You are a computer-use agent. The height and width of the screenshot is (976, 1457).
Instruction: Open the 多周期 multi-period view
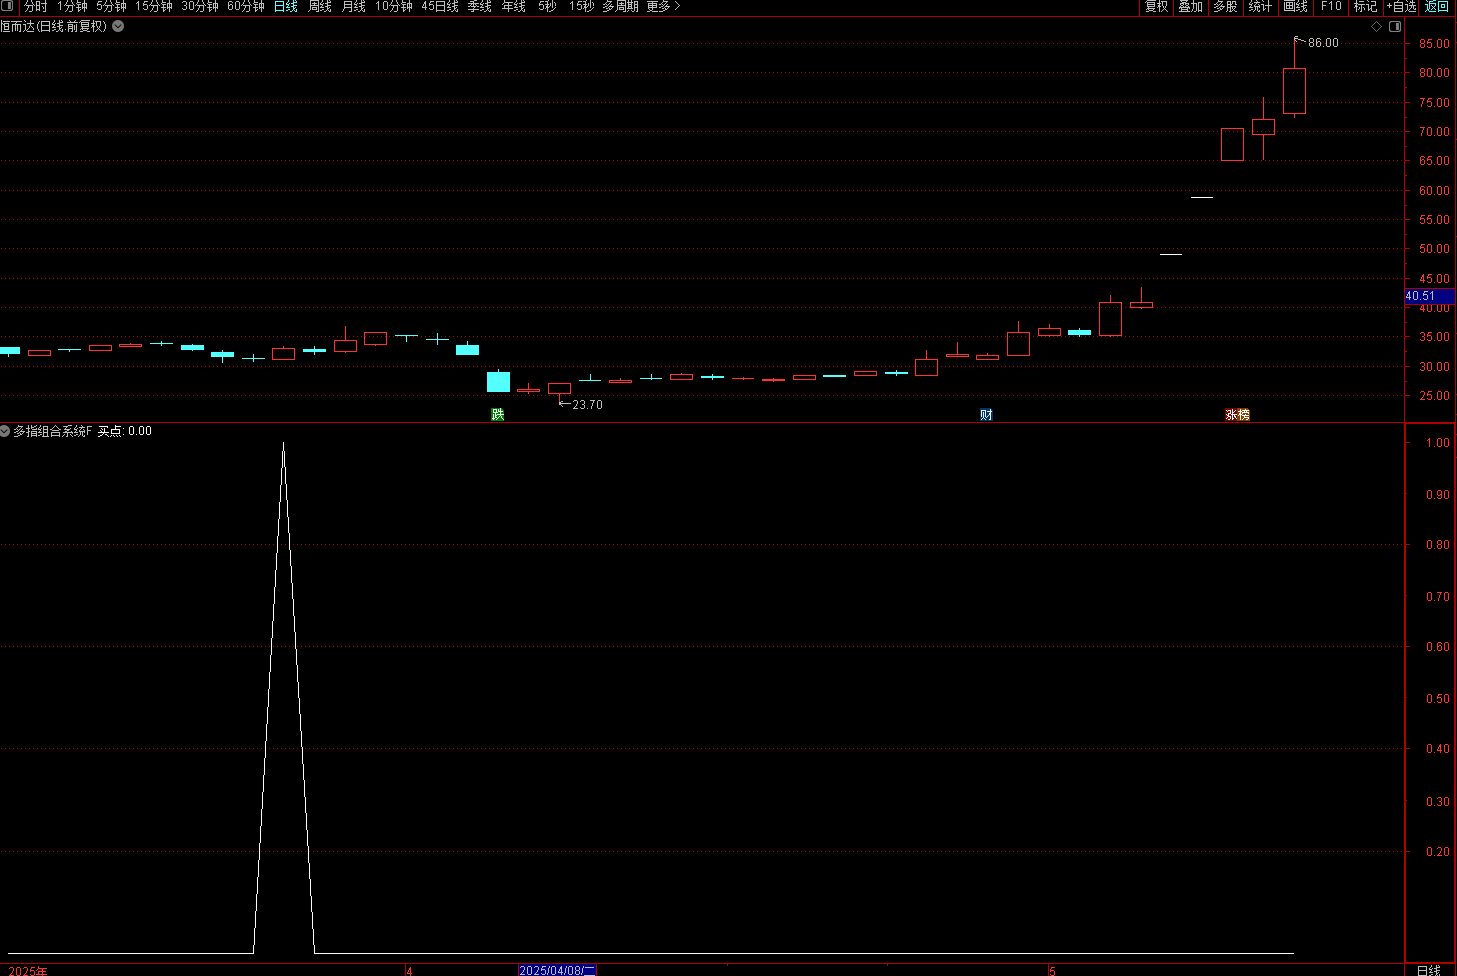click(620, 6)
